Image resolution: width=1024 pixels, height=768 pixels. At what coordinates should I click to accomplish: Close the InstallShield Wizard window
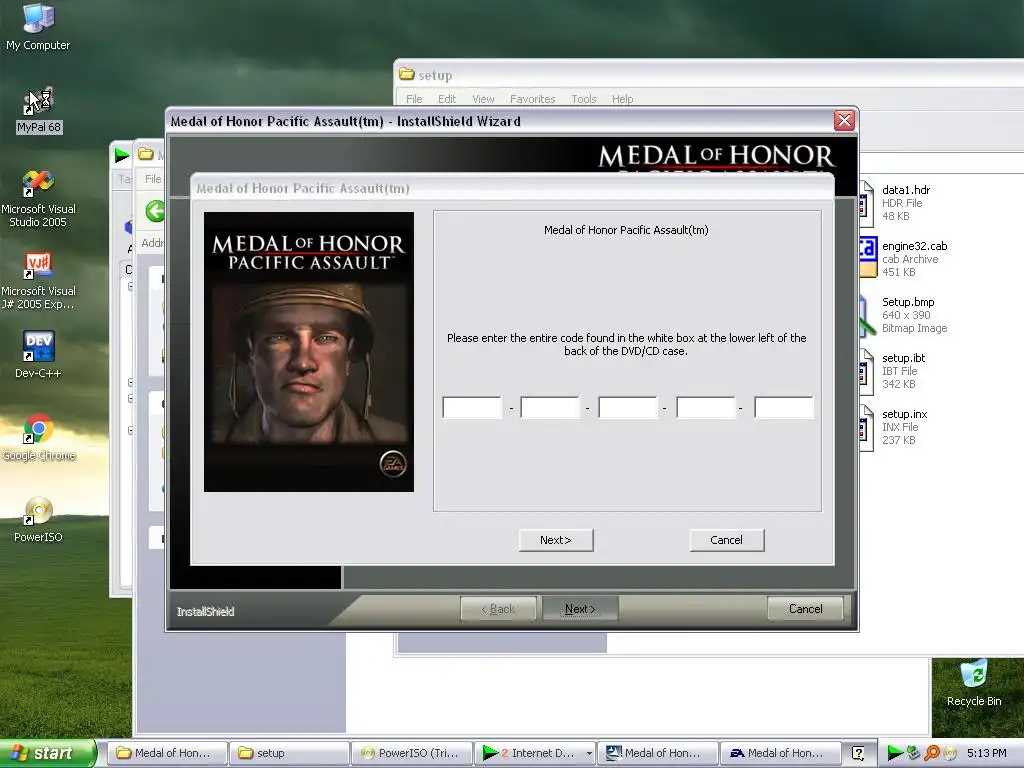[x=844, y=120]
